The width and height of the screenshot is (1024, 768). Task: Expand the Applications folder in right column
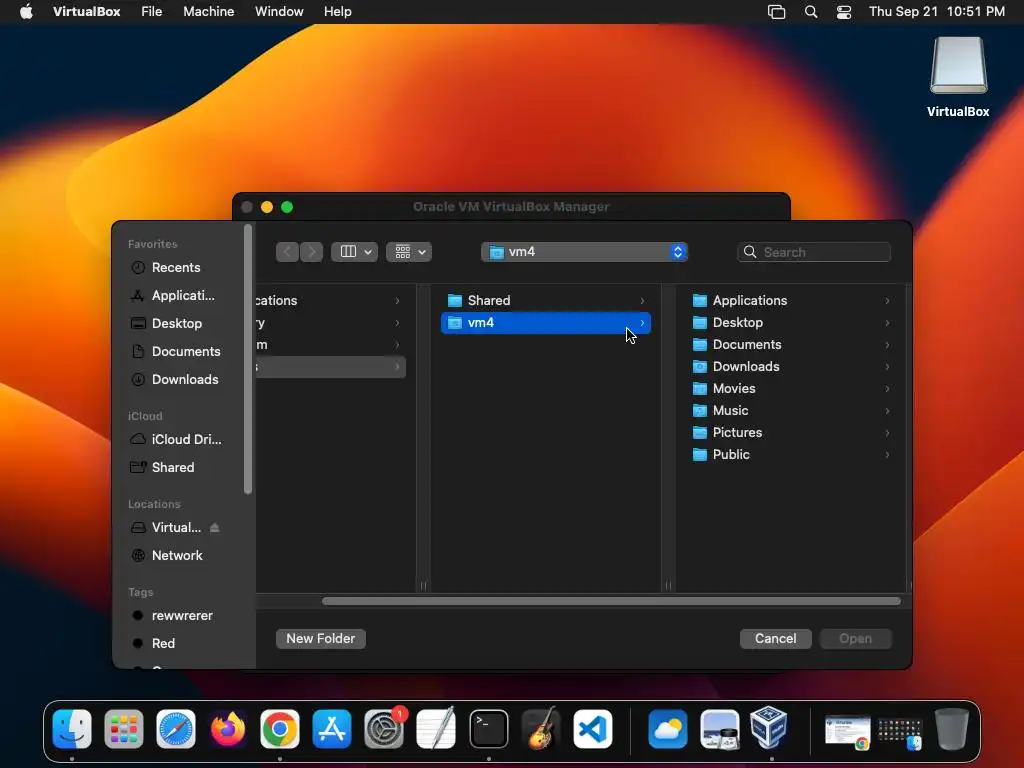point(790,300)
